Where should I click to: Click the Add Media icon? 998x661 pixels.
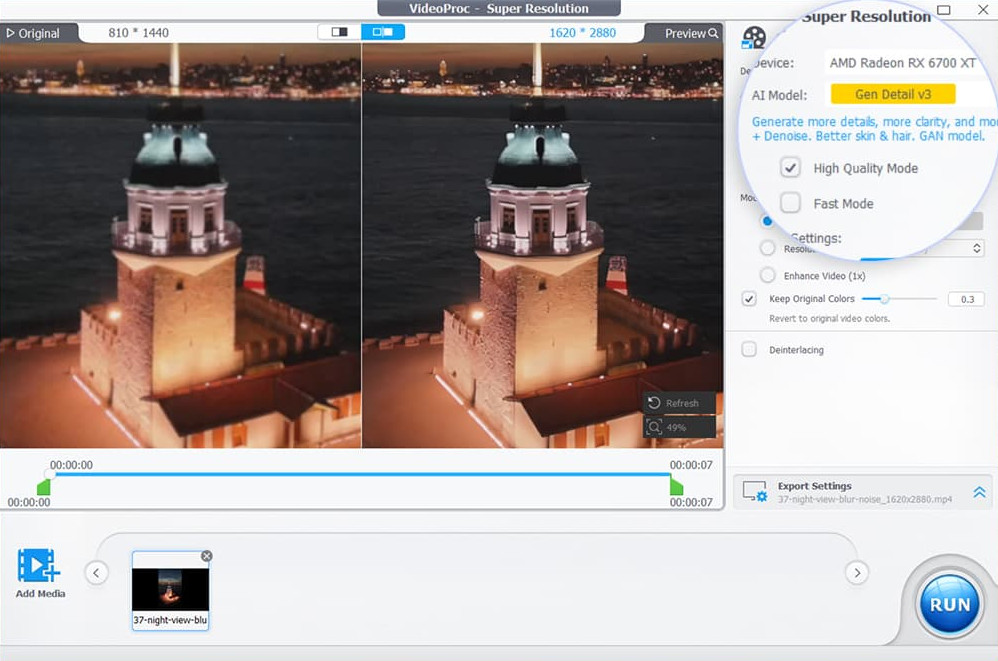click(39, 566)
